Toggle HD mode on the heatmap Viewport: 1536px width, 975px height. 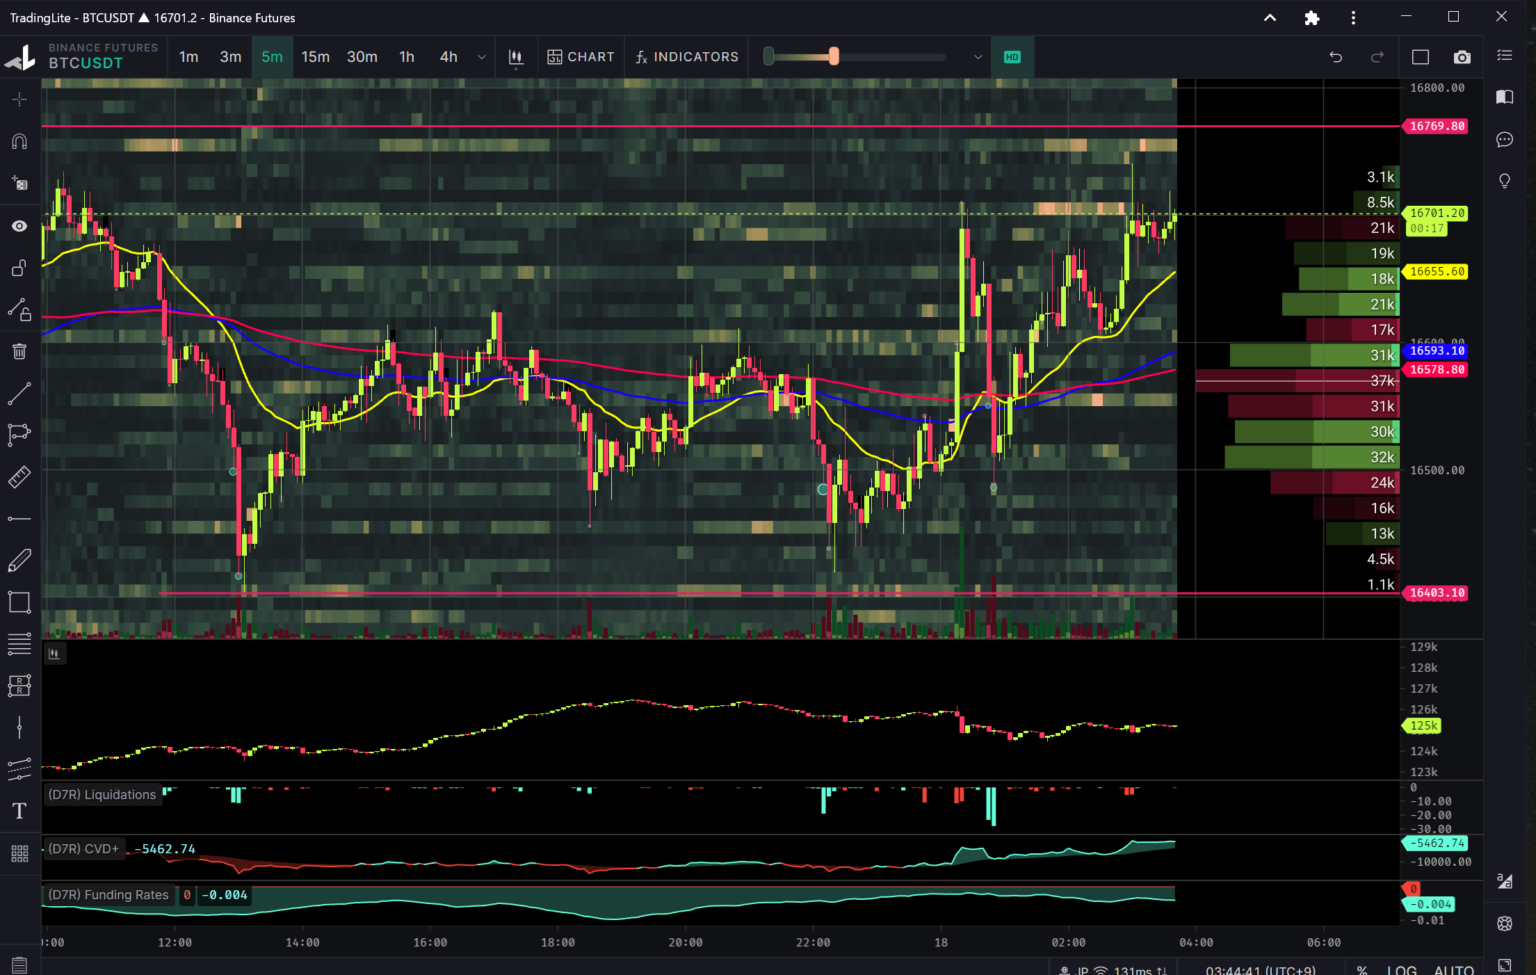[1012, 57]
